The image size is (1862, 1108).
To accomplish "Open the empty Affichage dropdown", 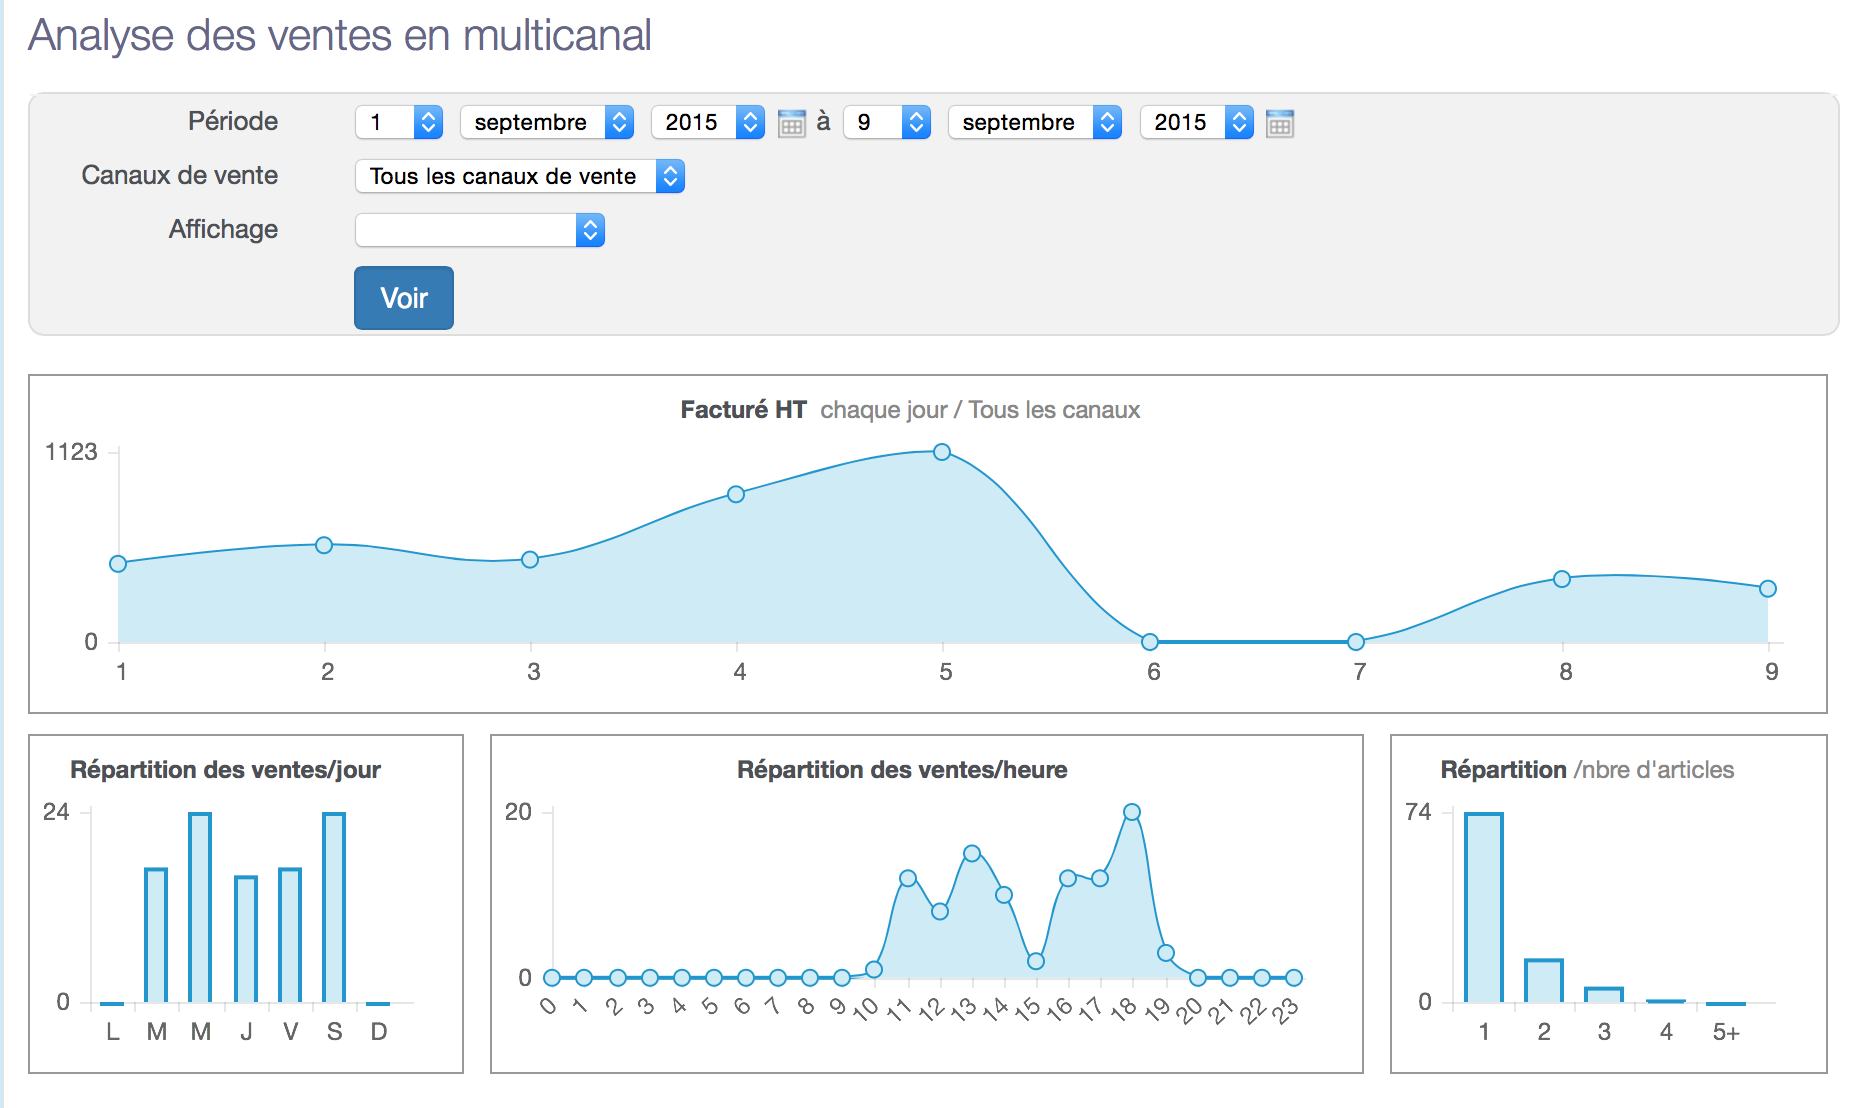I will coord(480,230).
